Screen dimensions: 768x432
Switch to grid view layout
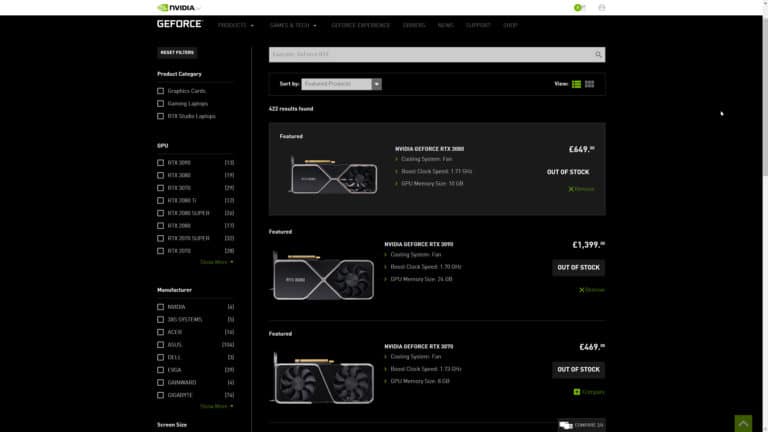point(590,84)
